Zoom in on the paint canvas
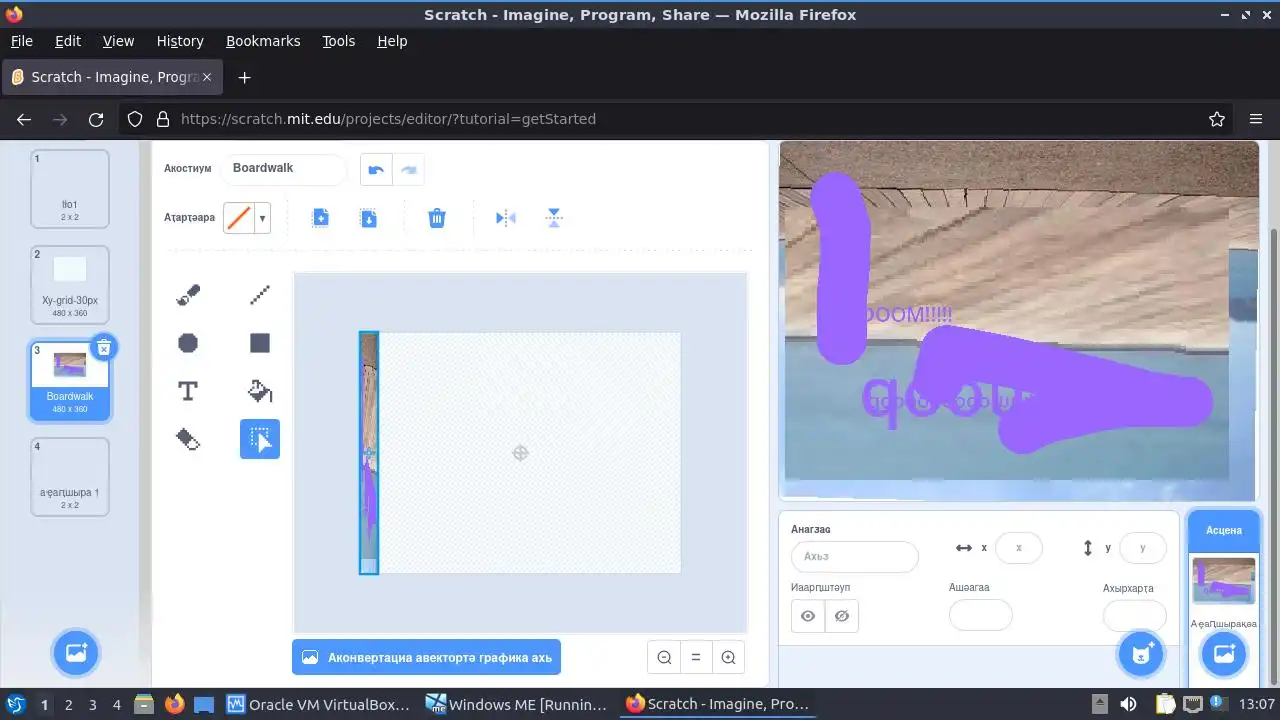 click(x=728, y=658)
